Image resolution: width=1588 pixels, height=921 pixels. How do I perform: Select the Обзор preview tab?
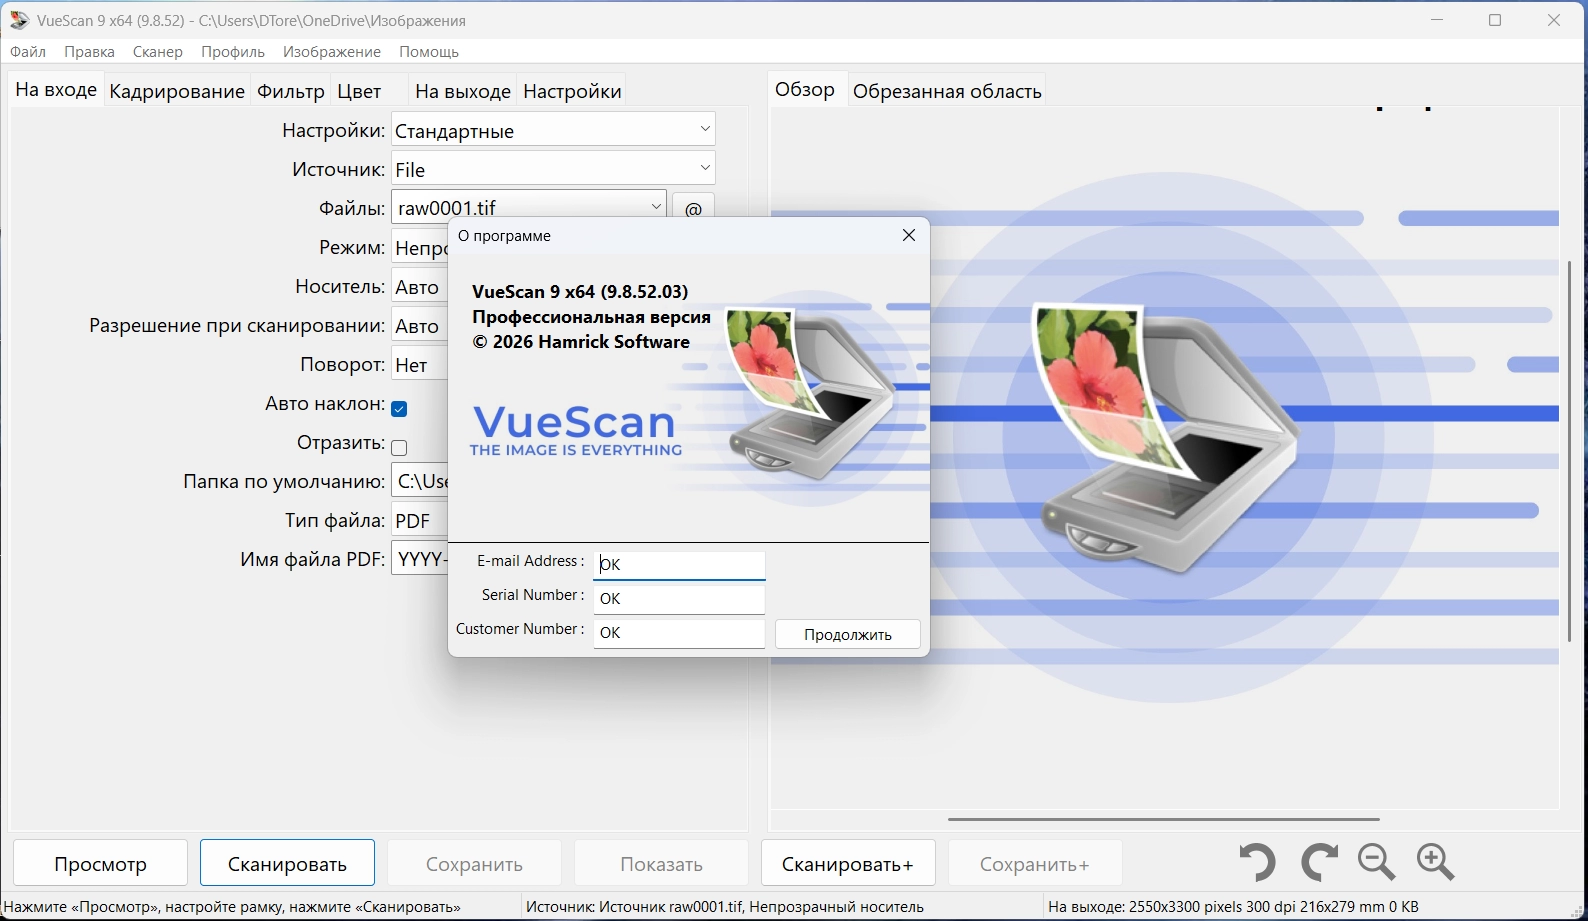point(805,90)
